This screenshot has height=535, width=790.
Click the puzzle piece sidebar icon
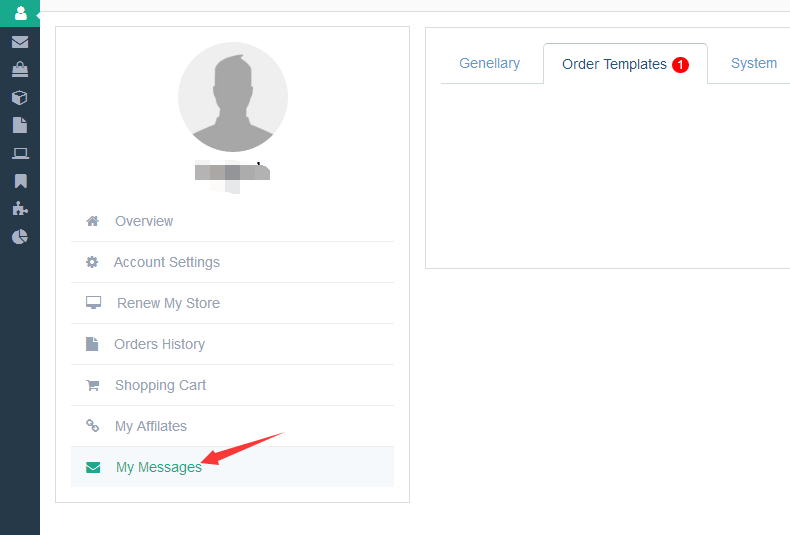click(20, 209)
